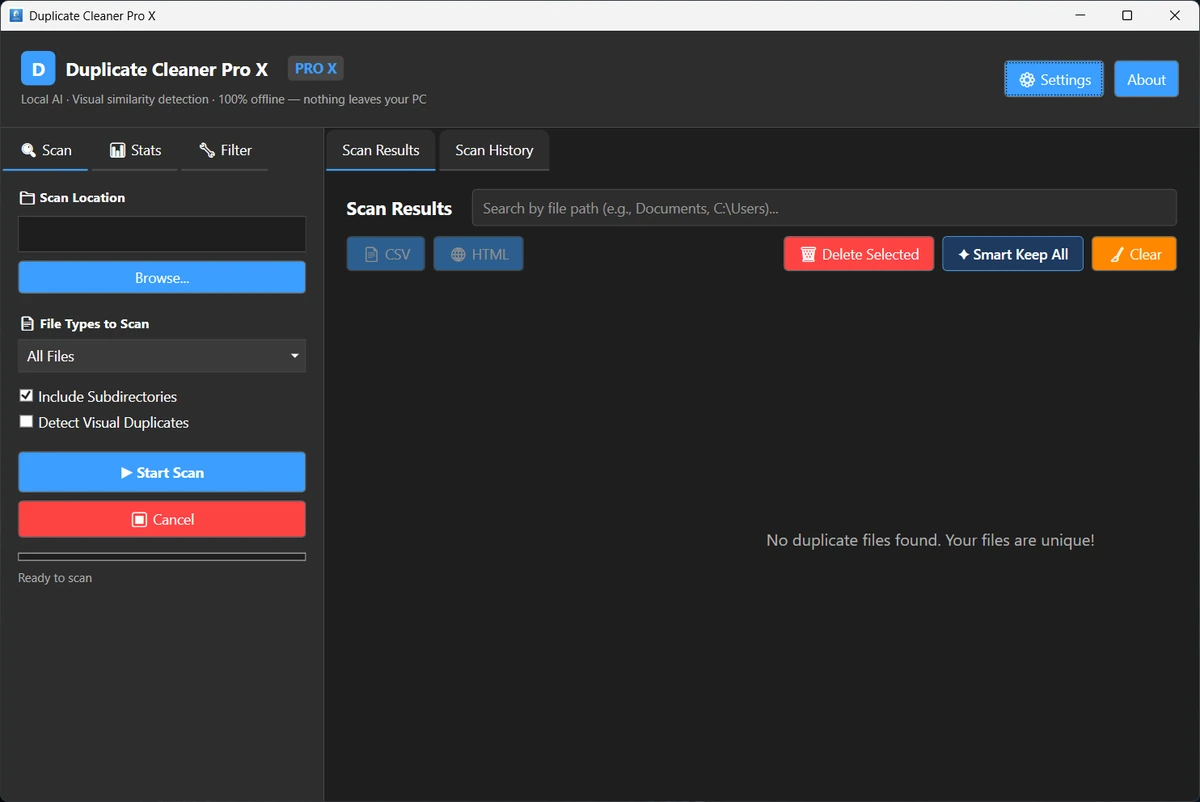
Task: Click the blue D app logo icon
Action: click(38, 69)
